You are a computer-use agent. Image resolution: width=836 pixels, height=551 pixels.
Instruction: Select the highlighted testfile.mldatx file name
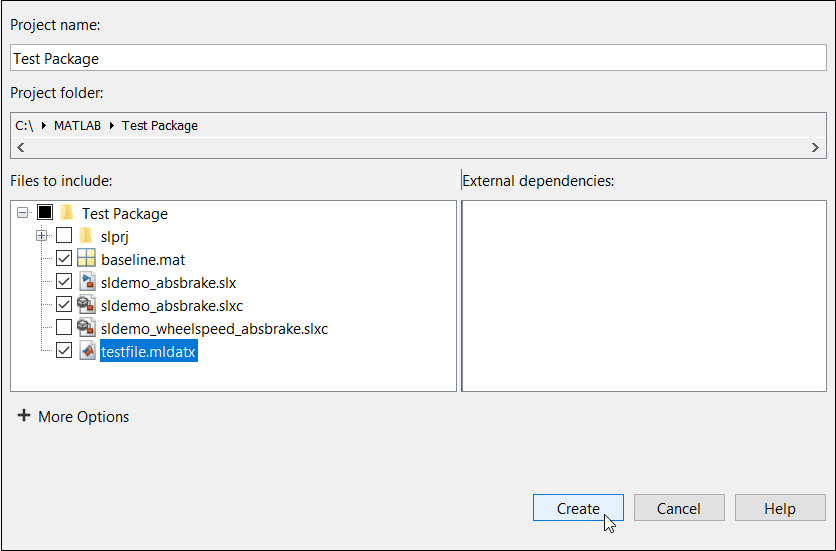(149, 351)
